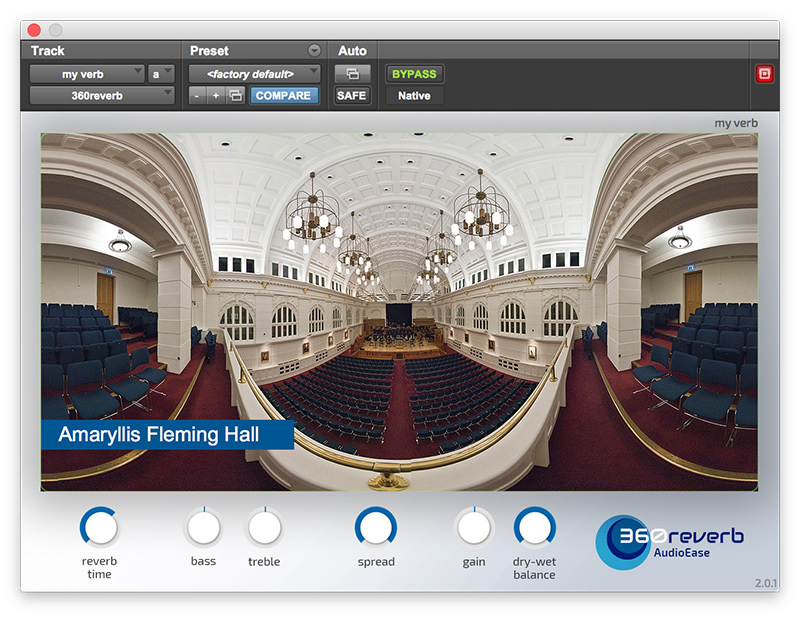The image size is (800, 621).
Task: Open the circular Preset menu arrow
Action: pyautogui.click(x=314, y=50)
